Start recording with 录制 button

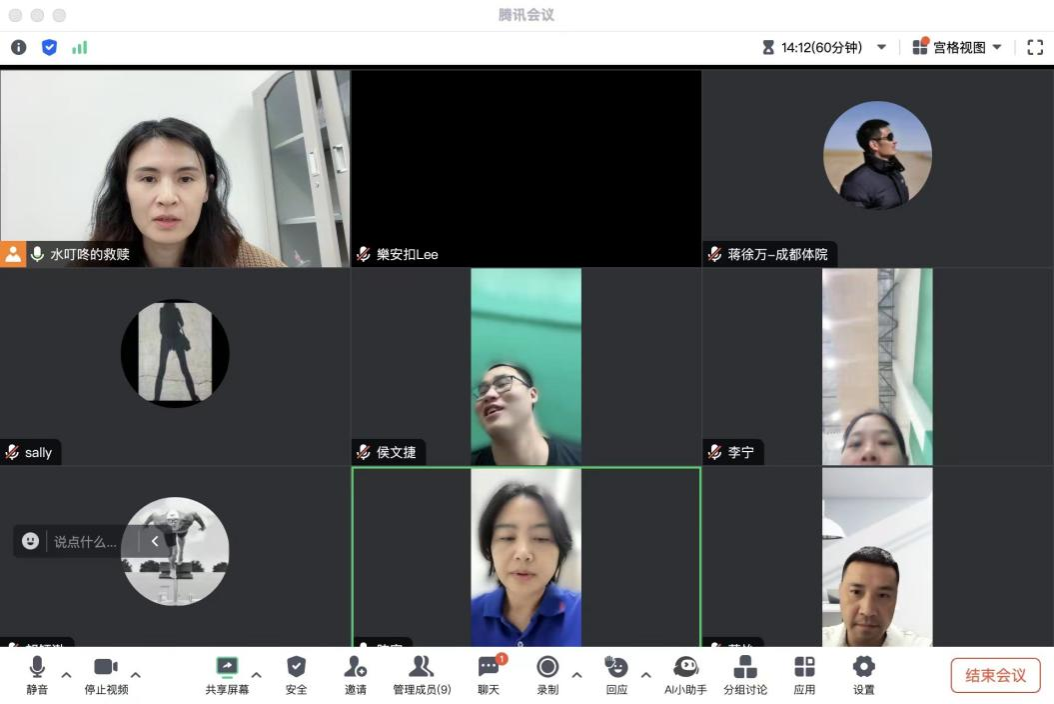(547, 674)
